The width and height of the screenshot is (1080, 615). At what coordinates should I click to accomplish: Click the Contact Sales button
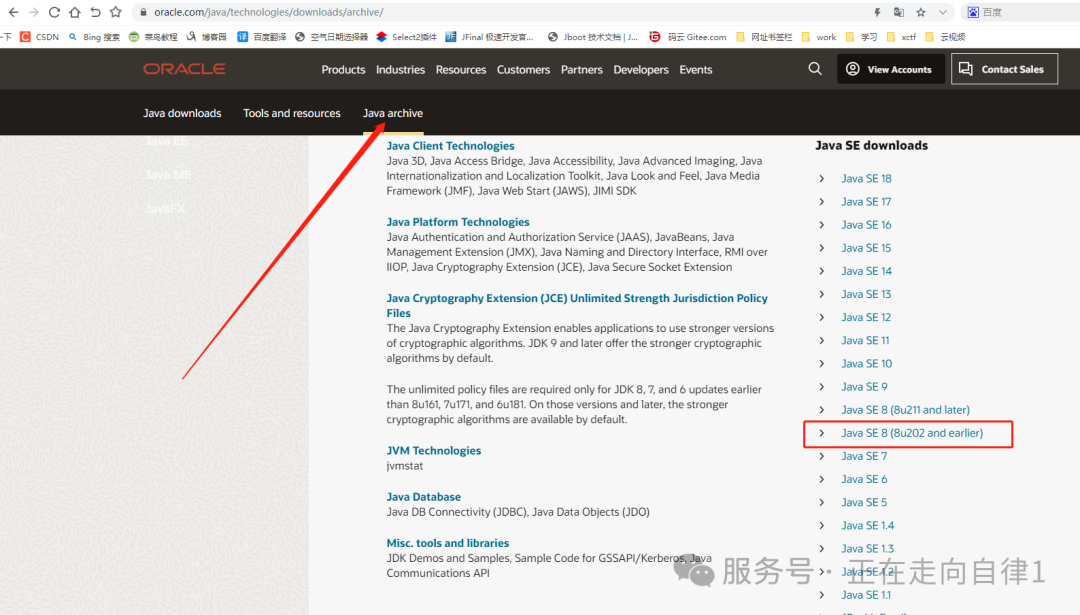(x=1003, y=69)
